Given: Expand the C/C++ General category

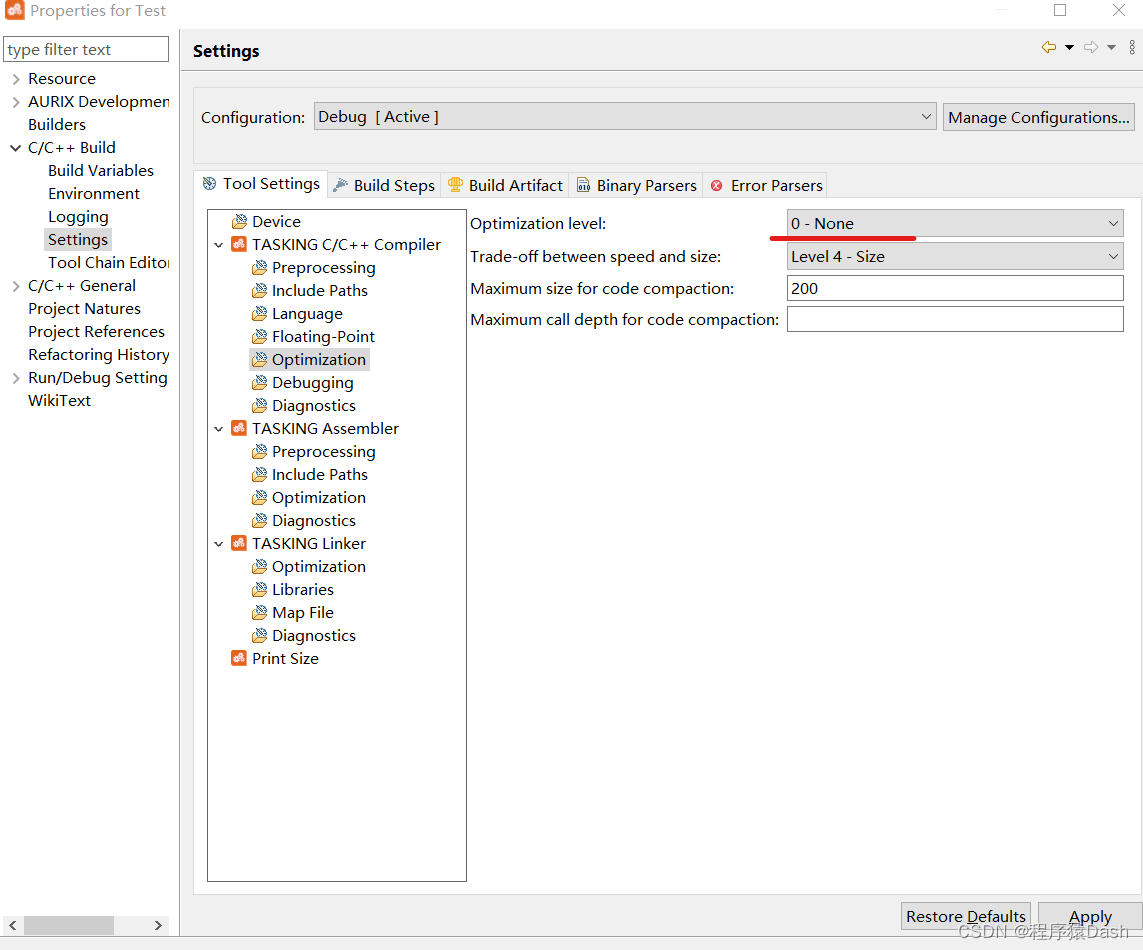Looking at the screenshot, I should 15,286.
